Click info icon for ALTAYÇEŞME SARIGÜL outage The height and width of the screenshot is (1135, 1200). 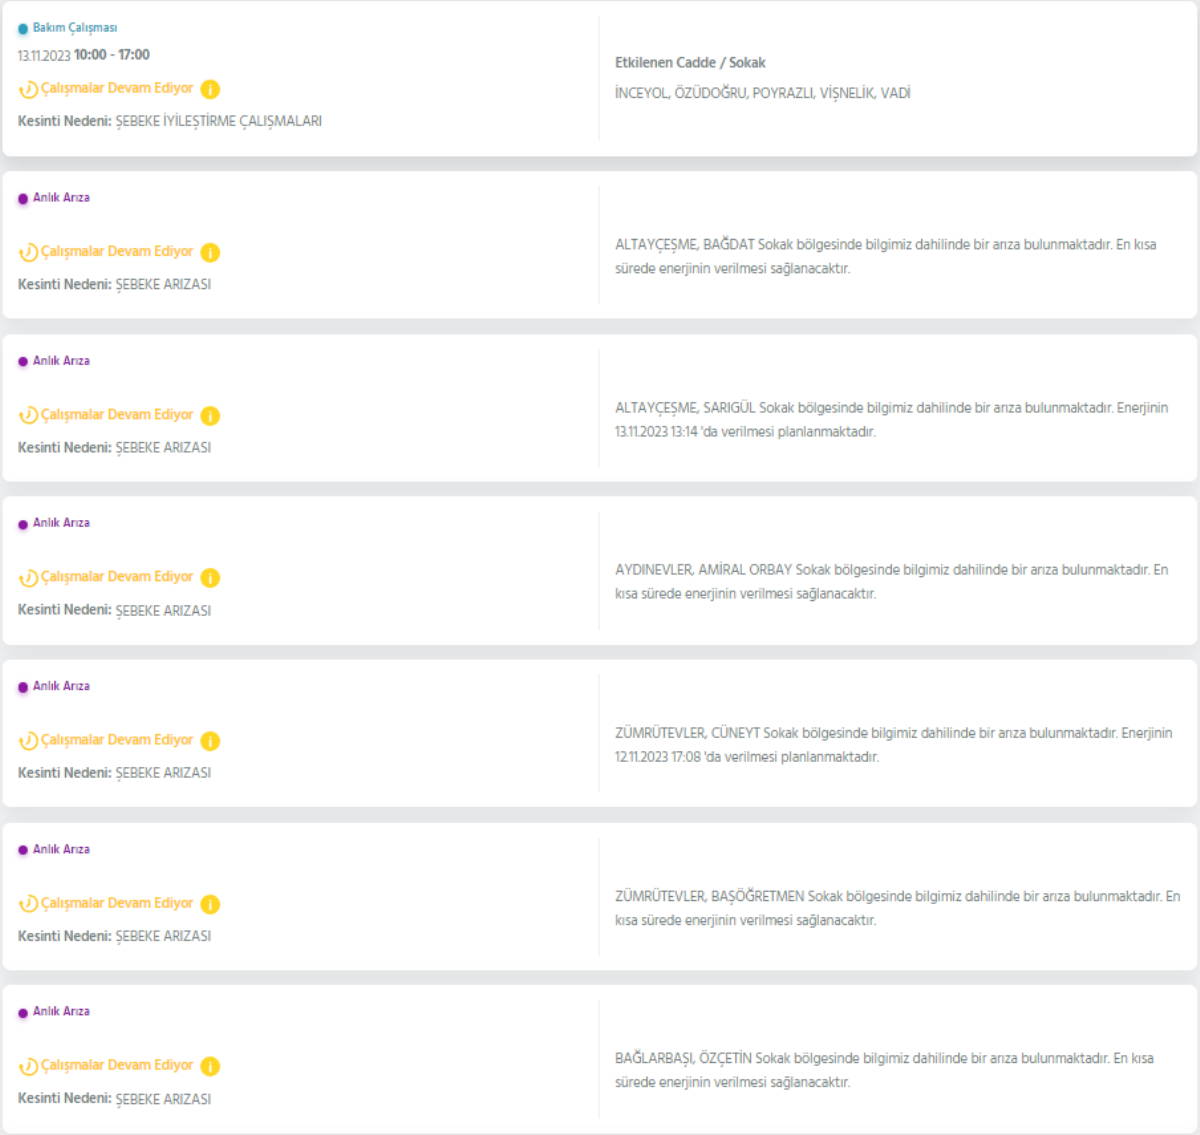tap(210, 415)
